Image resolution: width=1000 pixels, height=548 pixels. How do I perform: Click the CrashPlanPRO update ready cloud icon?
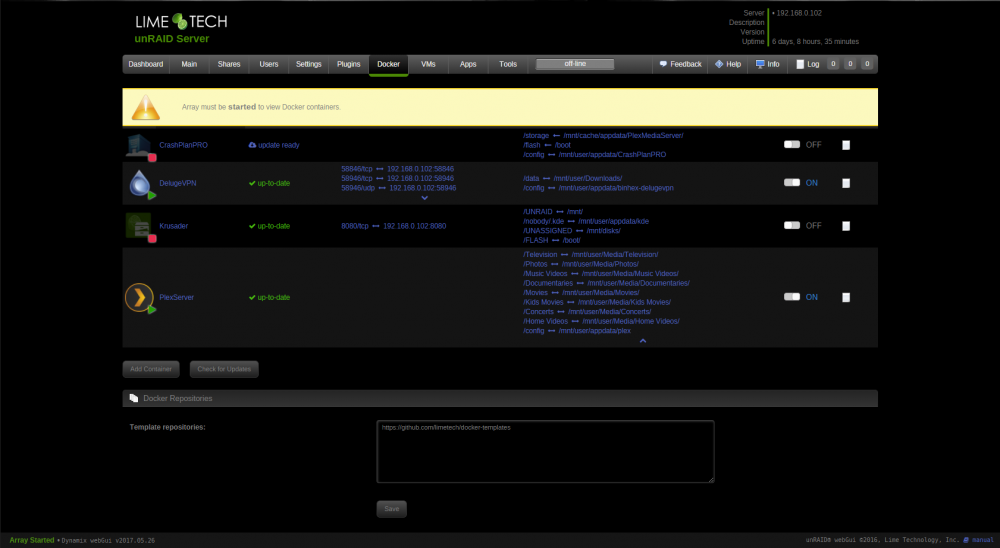[x=253, y=145]
